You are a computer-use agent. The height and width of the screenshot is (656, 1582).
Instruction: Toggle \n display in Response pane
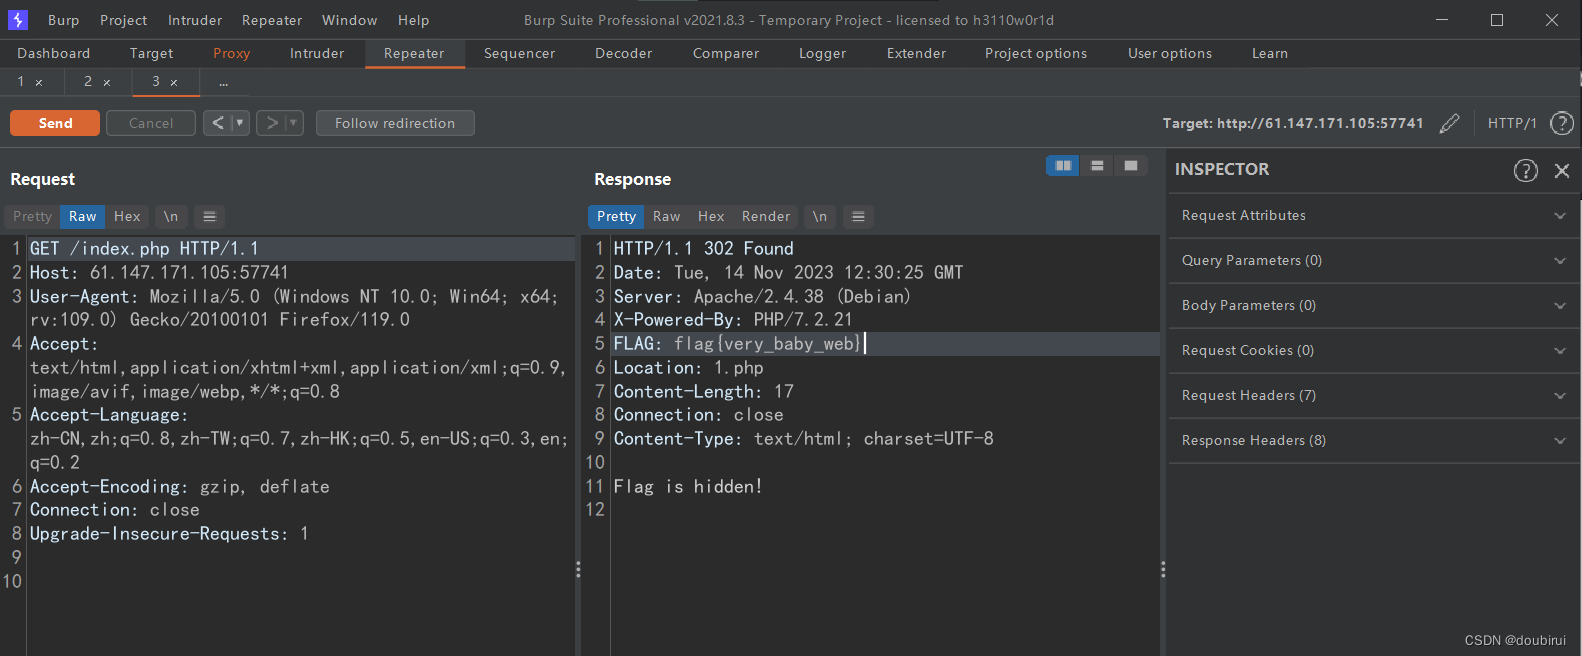[820, 216]
